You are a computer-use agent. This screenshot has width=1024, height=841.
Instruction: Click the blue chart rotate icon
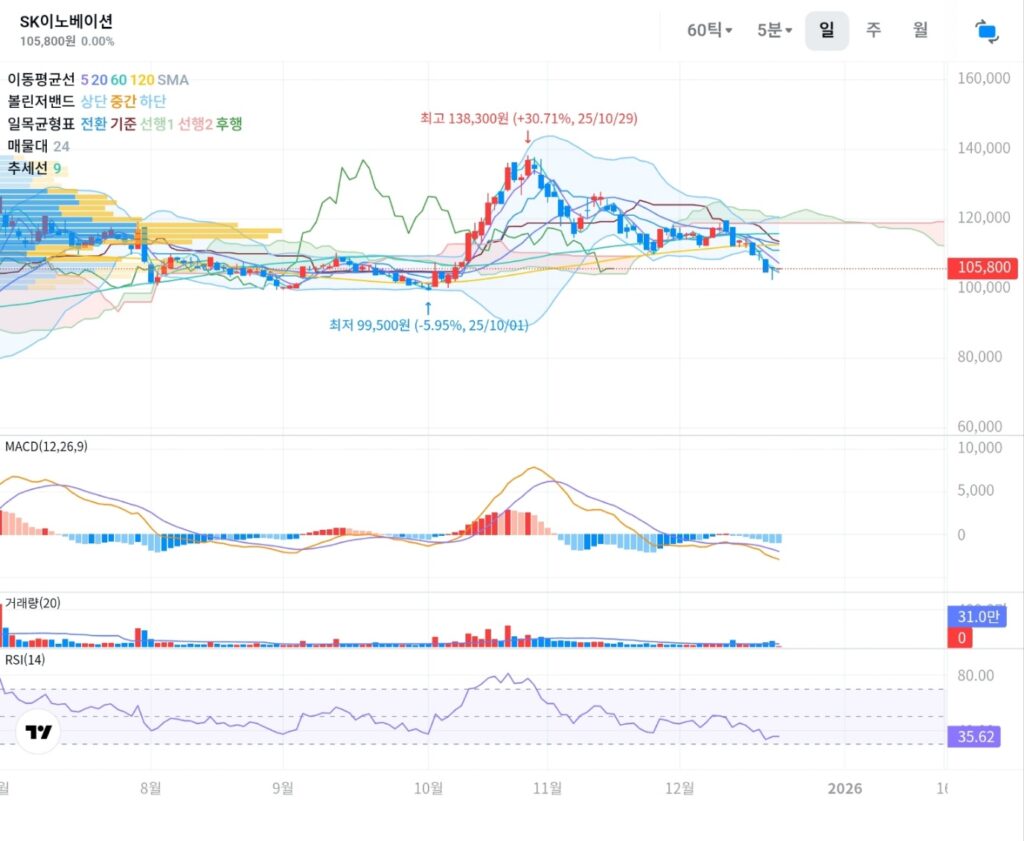coord(986,31)
